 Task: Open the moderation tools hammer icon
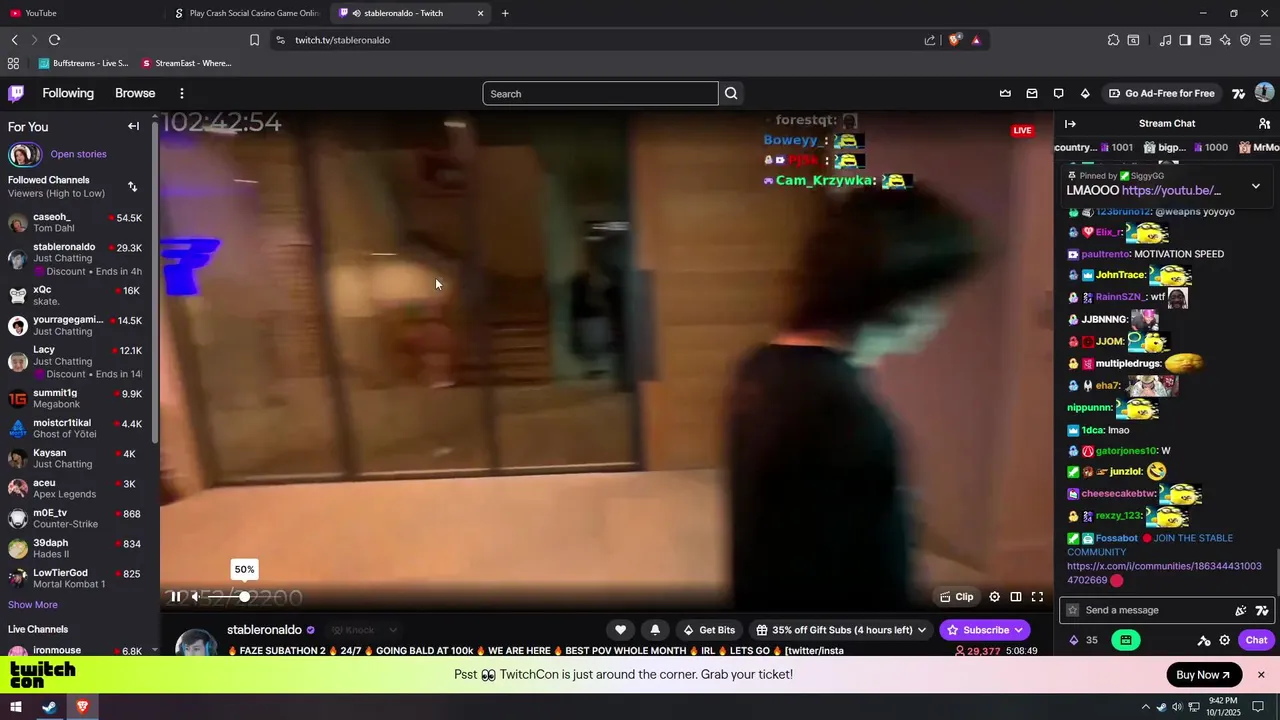[x=1203, y=640]
